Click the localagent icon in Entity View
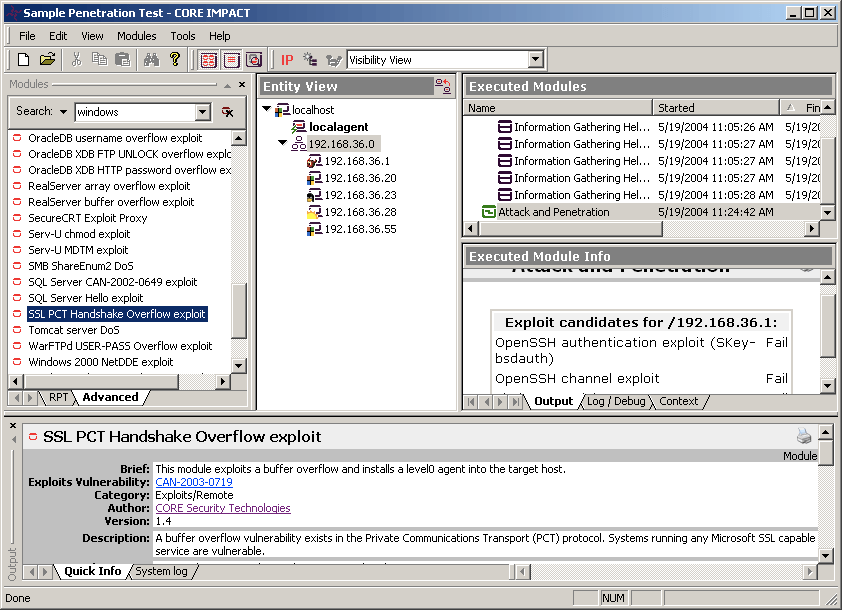 click(x=299, y=127)
